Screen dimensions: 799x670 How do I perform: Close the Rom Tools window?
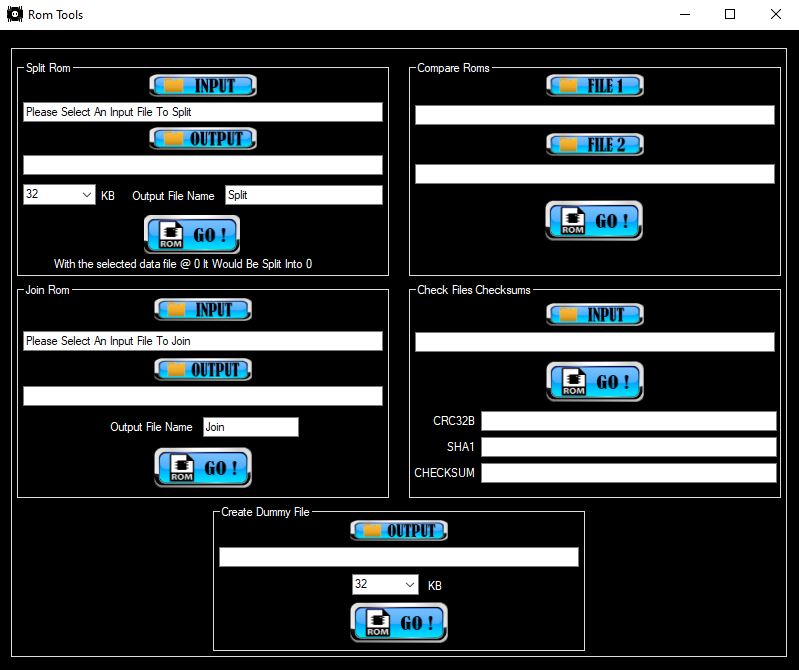pos(776,14)
